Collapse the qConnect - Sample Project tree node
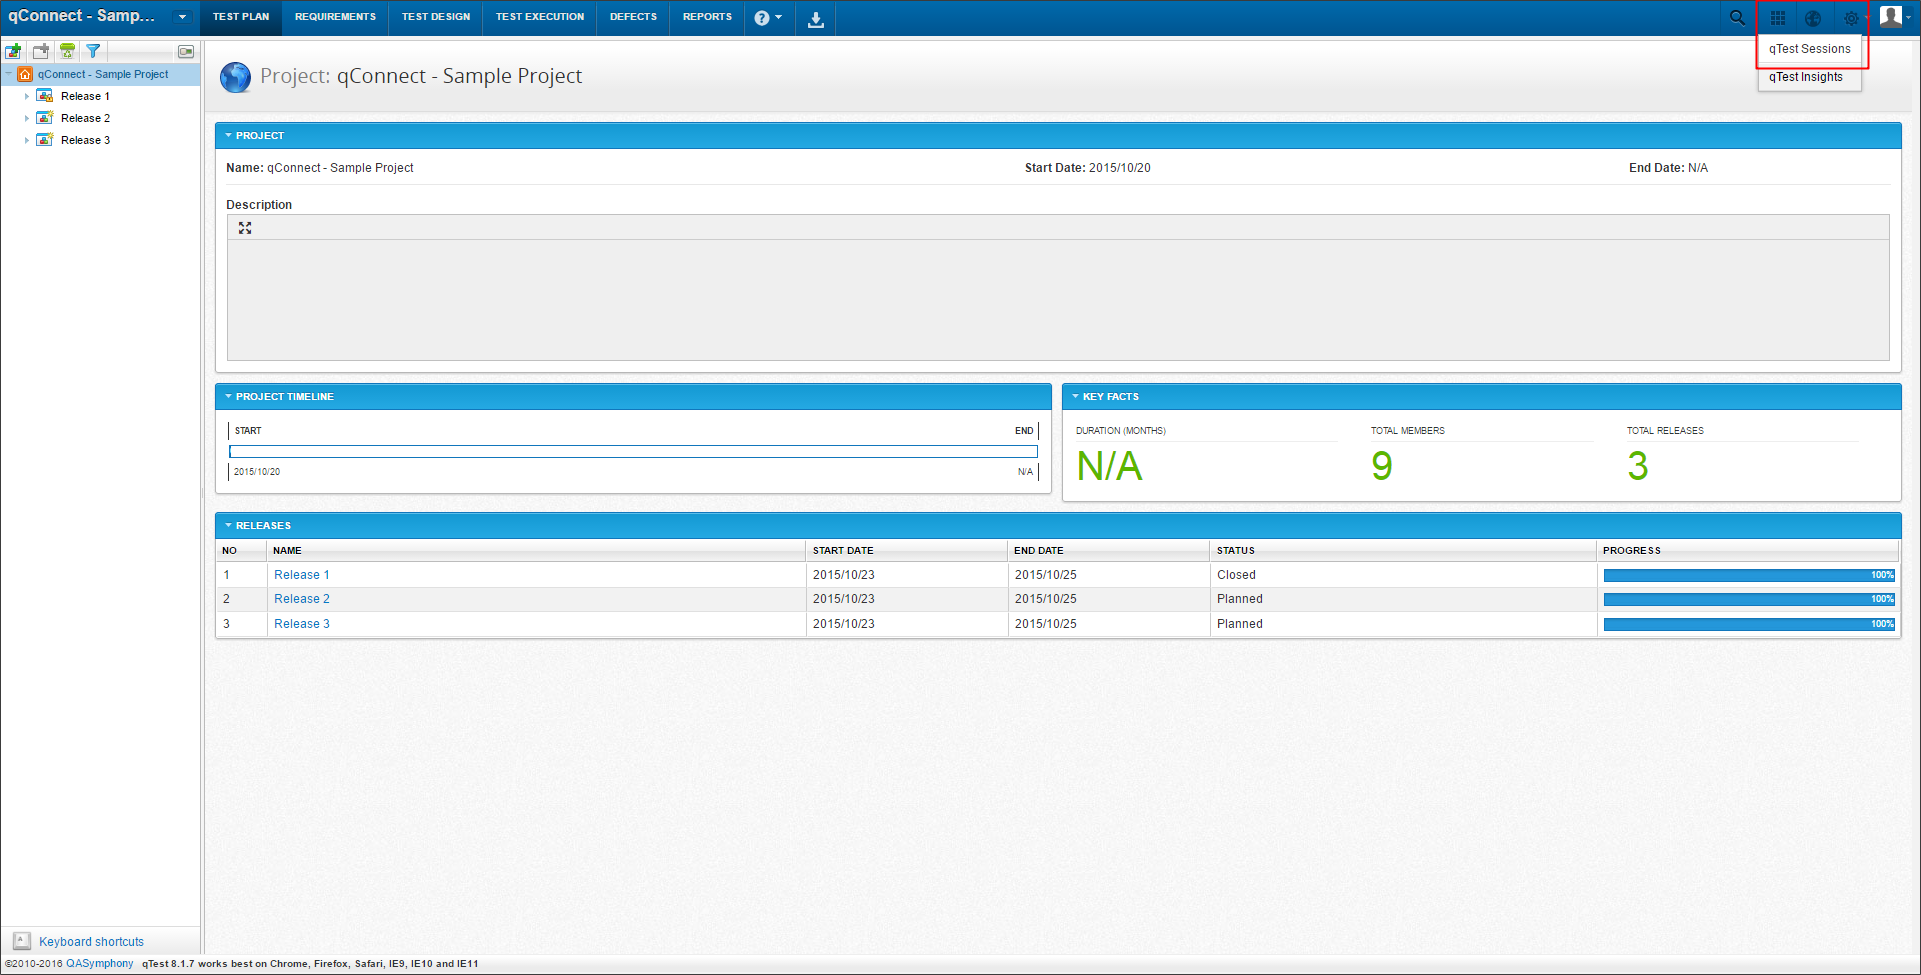This screenshot has width=1921, height=975. point(9,74)
